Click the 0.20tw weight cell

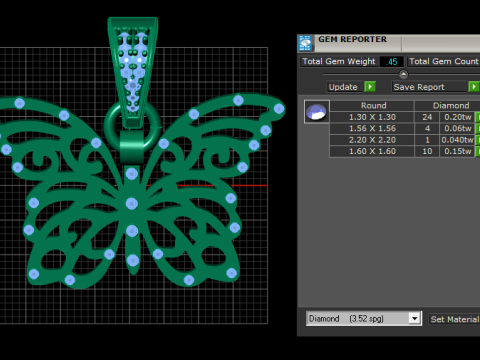coord(458,117)
